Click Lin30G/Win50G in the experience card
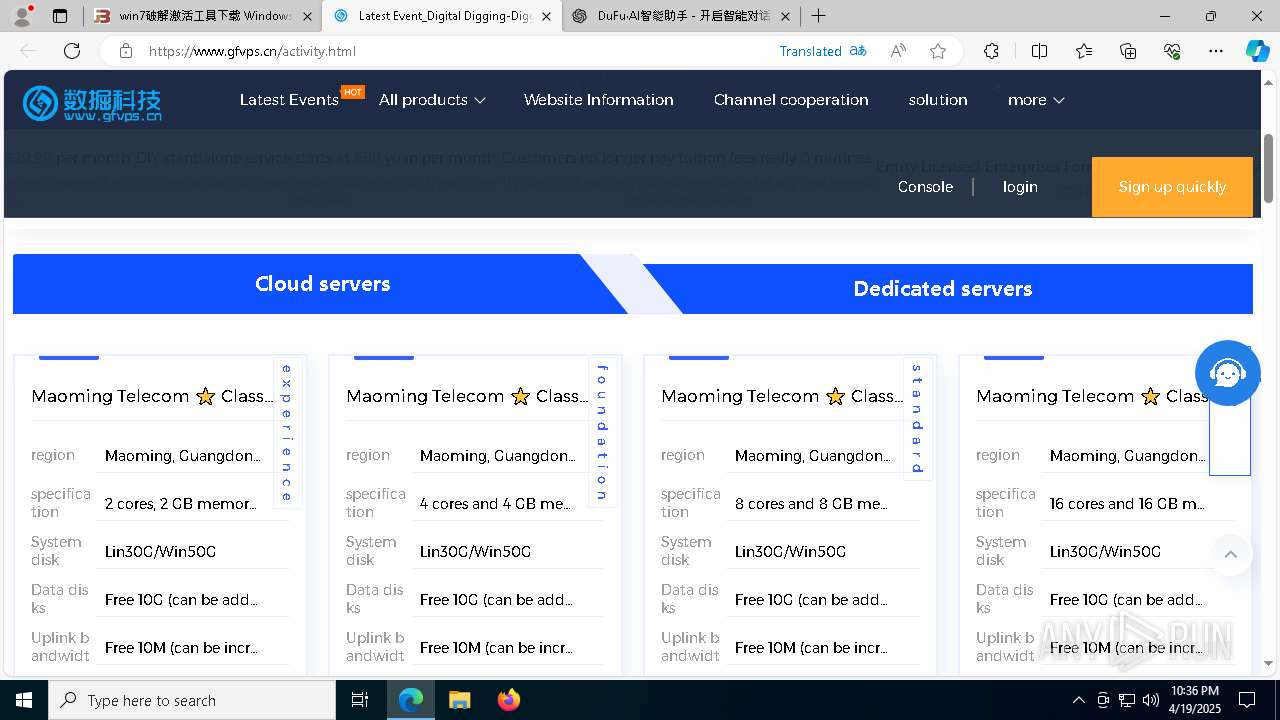This screenshot has width=1280, height=720. coord(161,552)
